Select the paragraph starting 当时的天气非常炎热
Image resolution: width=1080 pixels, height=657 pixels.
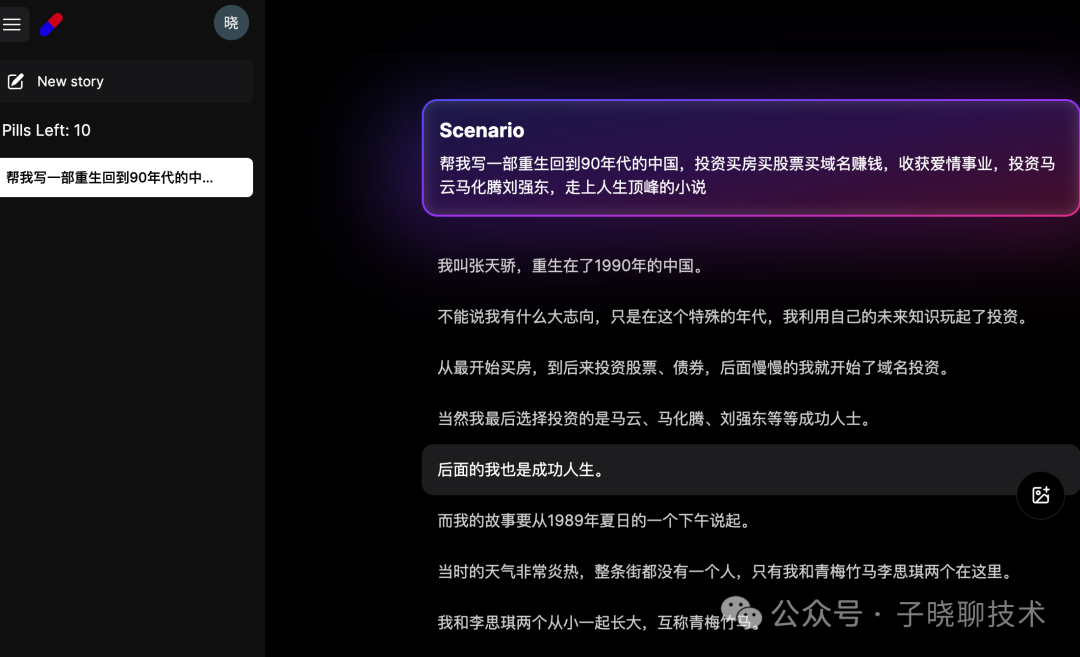coord(727,572)
